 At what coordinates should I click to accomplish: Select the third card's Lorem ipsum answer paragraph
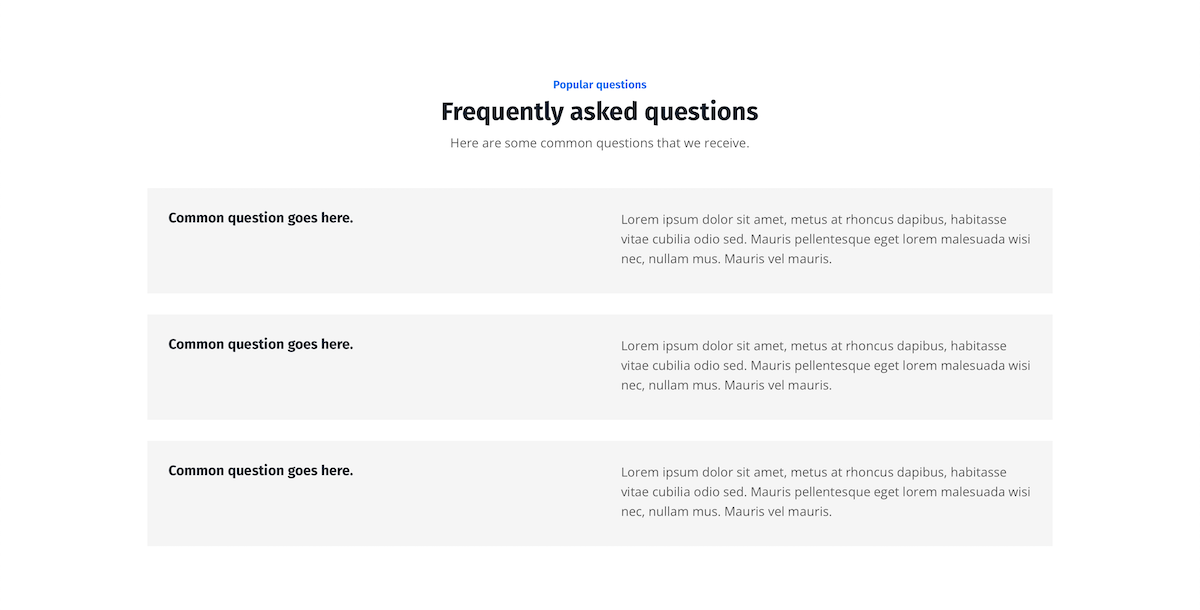[825, 491]
